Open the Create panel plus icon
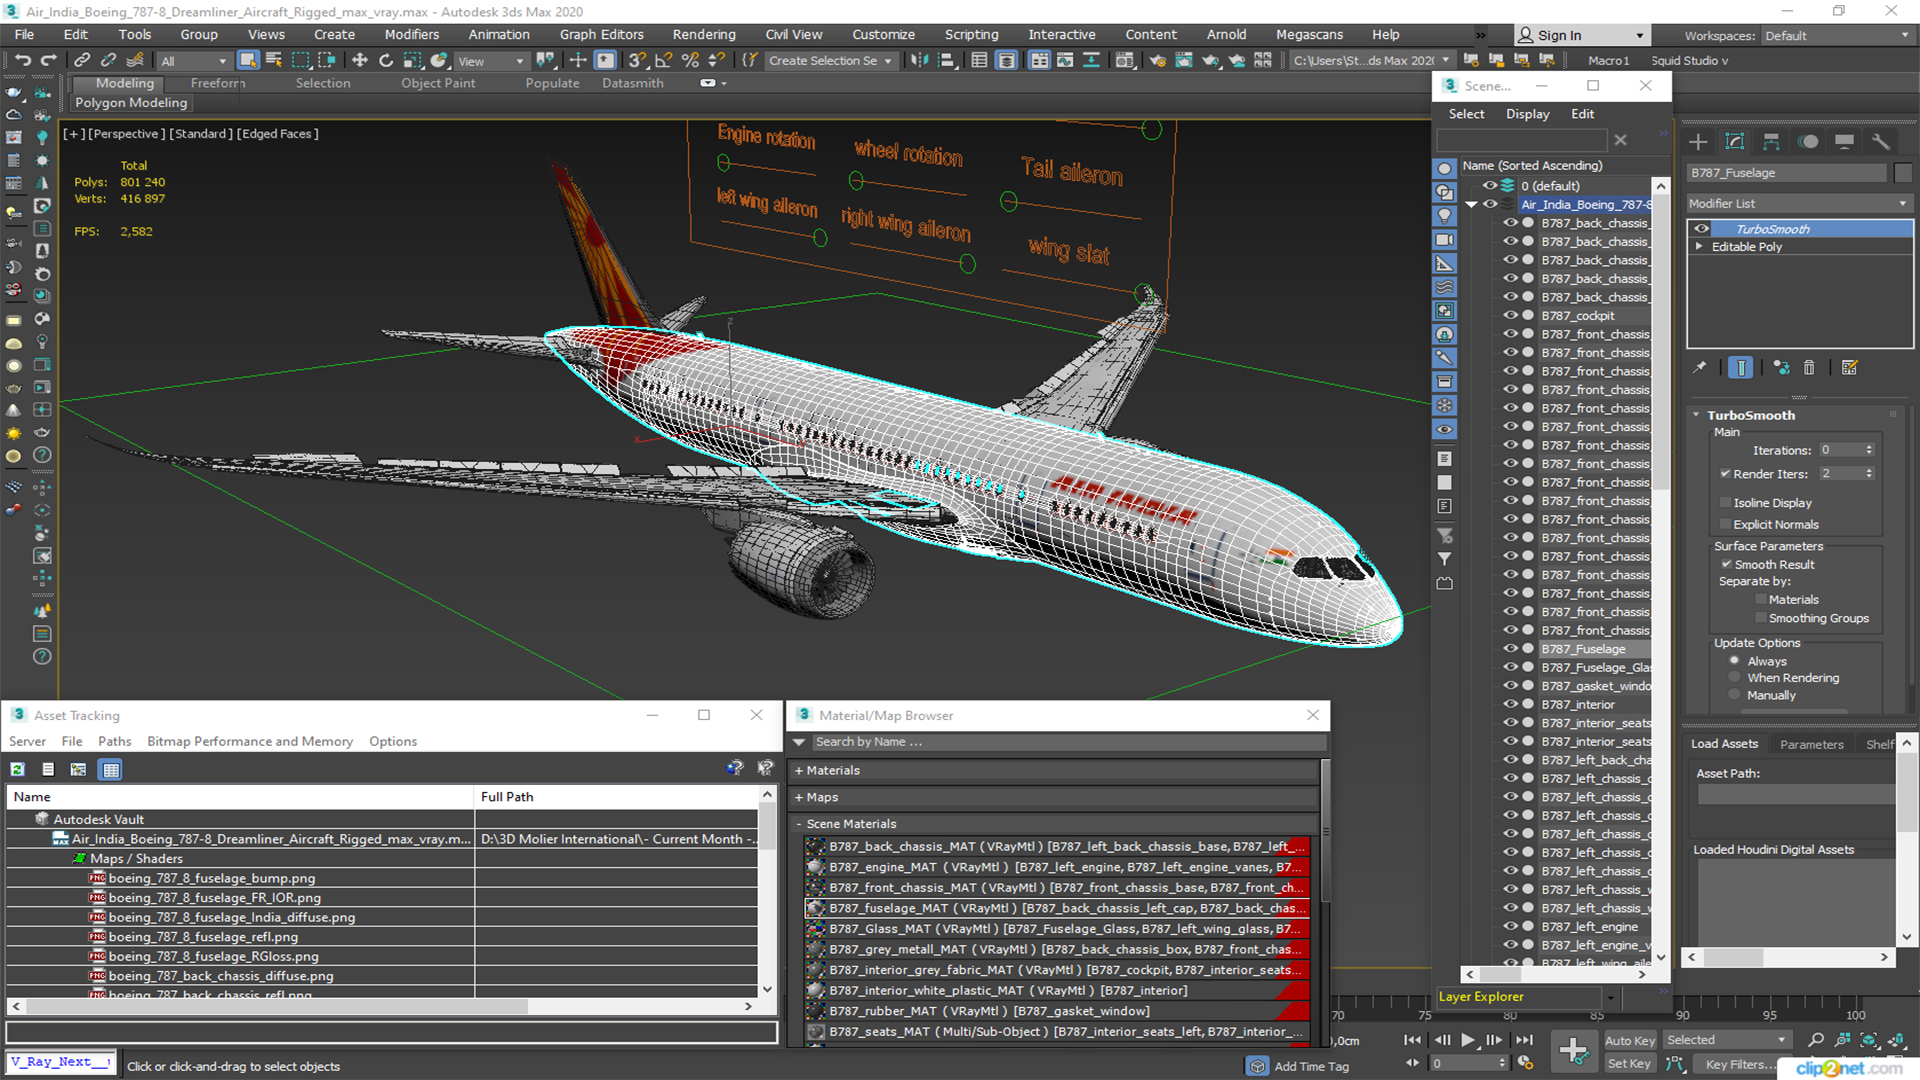The height and width of the screenshot is (1080, 1920). coord(1698,142)
